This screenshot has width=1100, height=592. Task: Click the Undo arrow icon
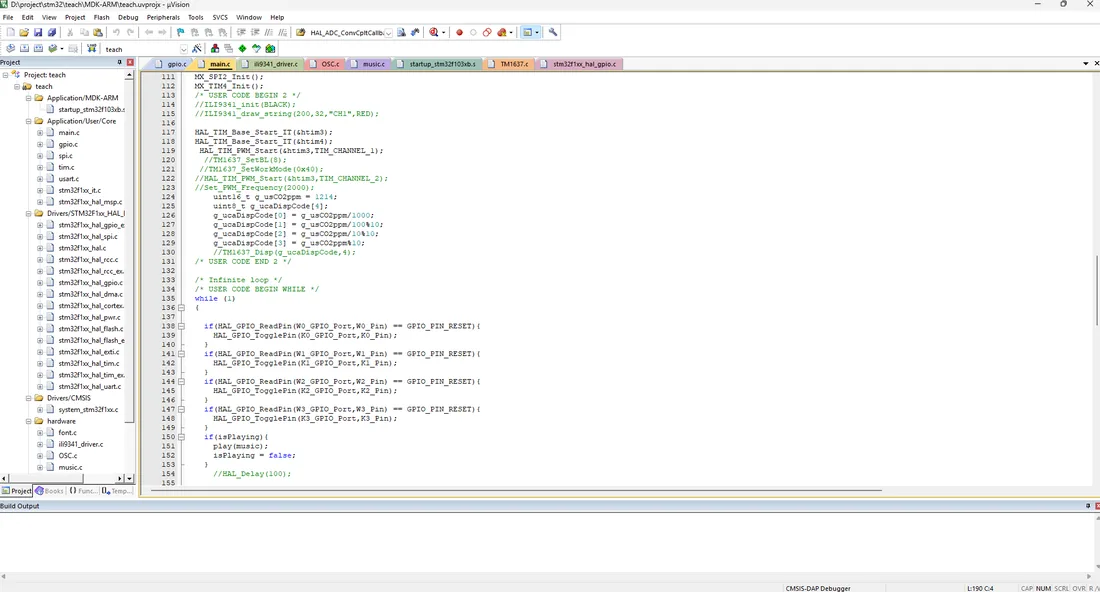pyautogui.click(x=116, y=32)
